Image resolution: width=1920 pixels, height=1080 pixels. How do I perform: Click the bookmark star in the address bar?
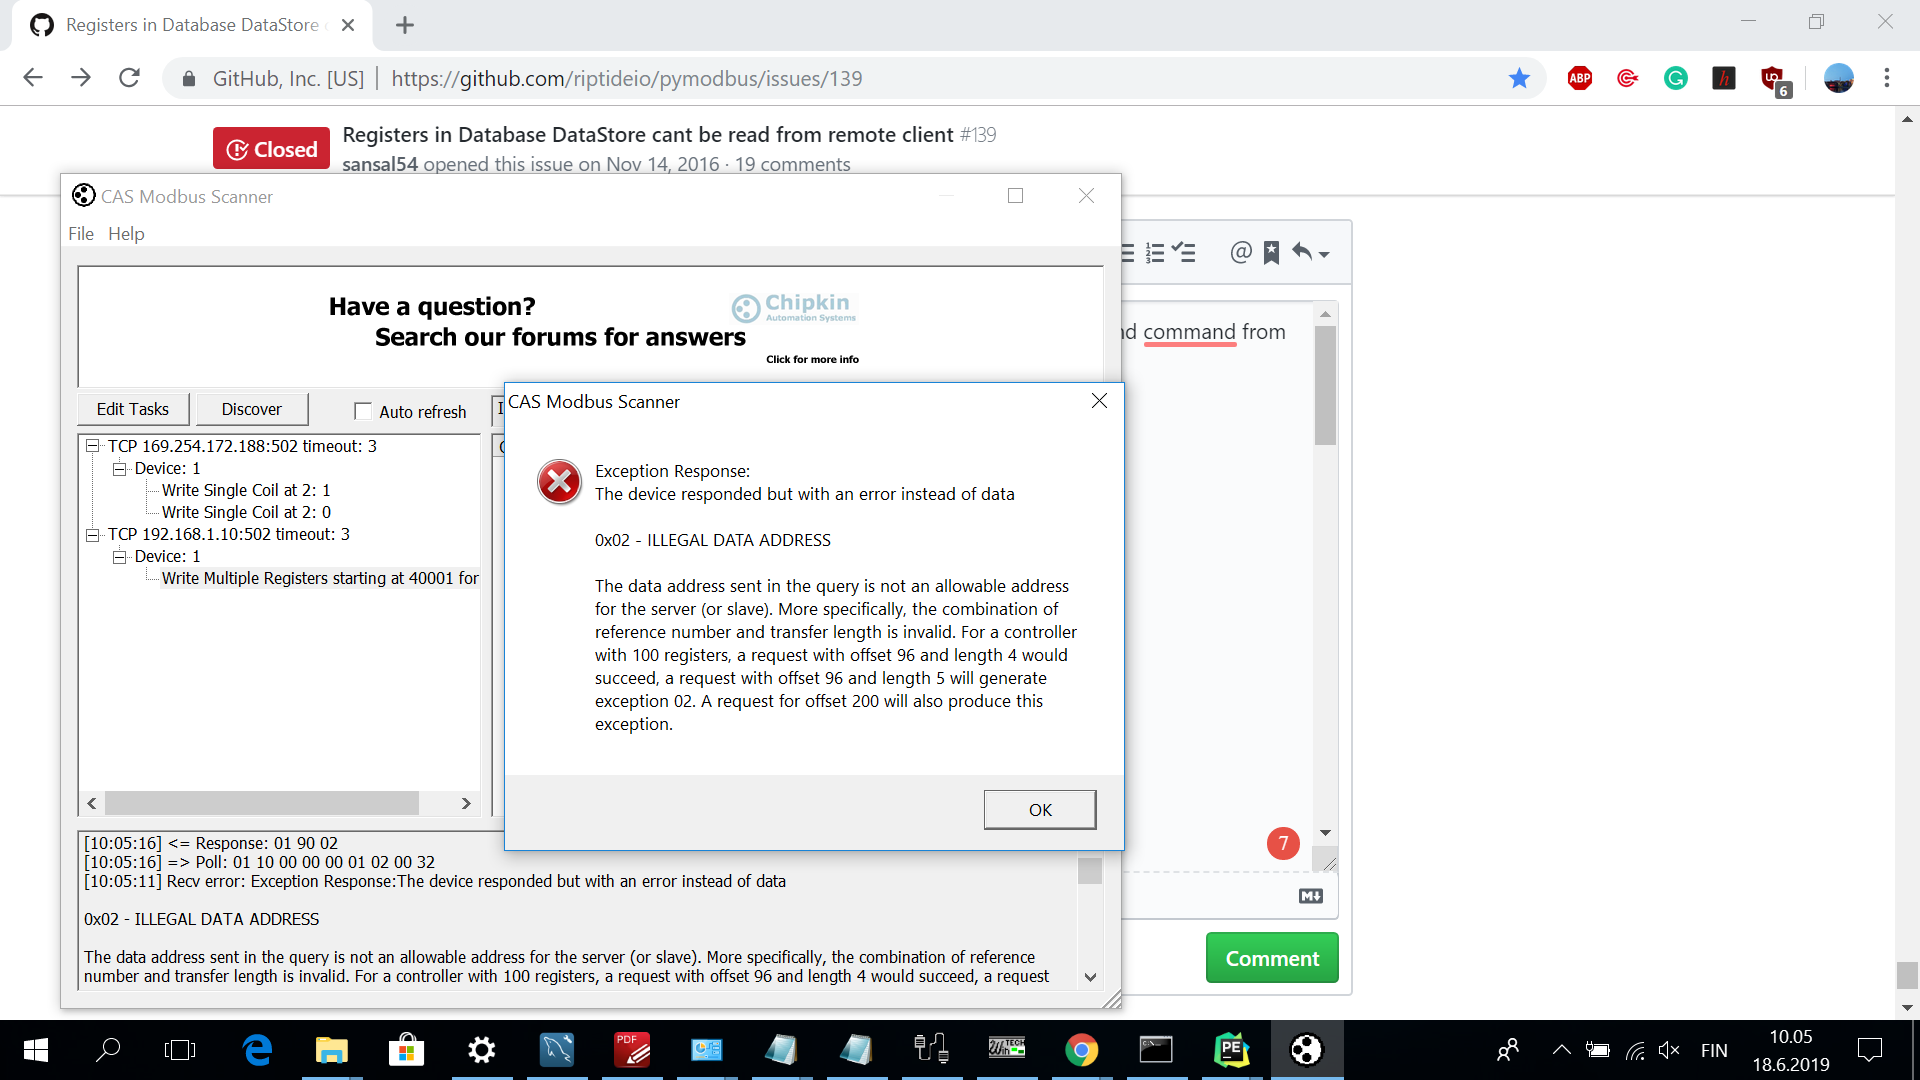click(x=1519, y=78)
